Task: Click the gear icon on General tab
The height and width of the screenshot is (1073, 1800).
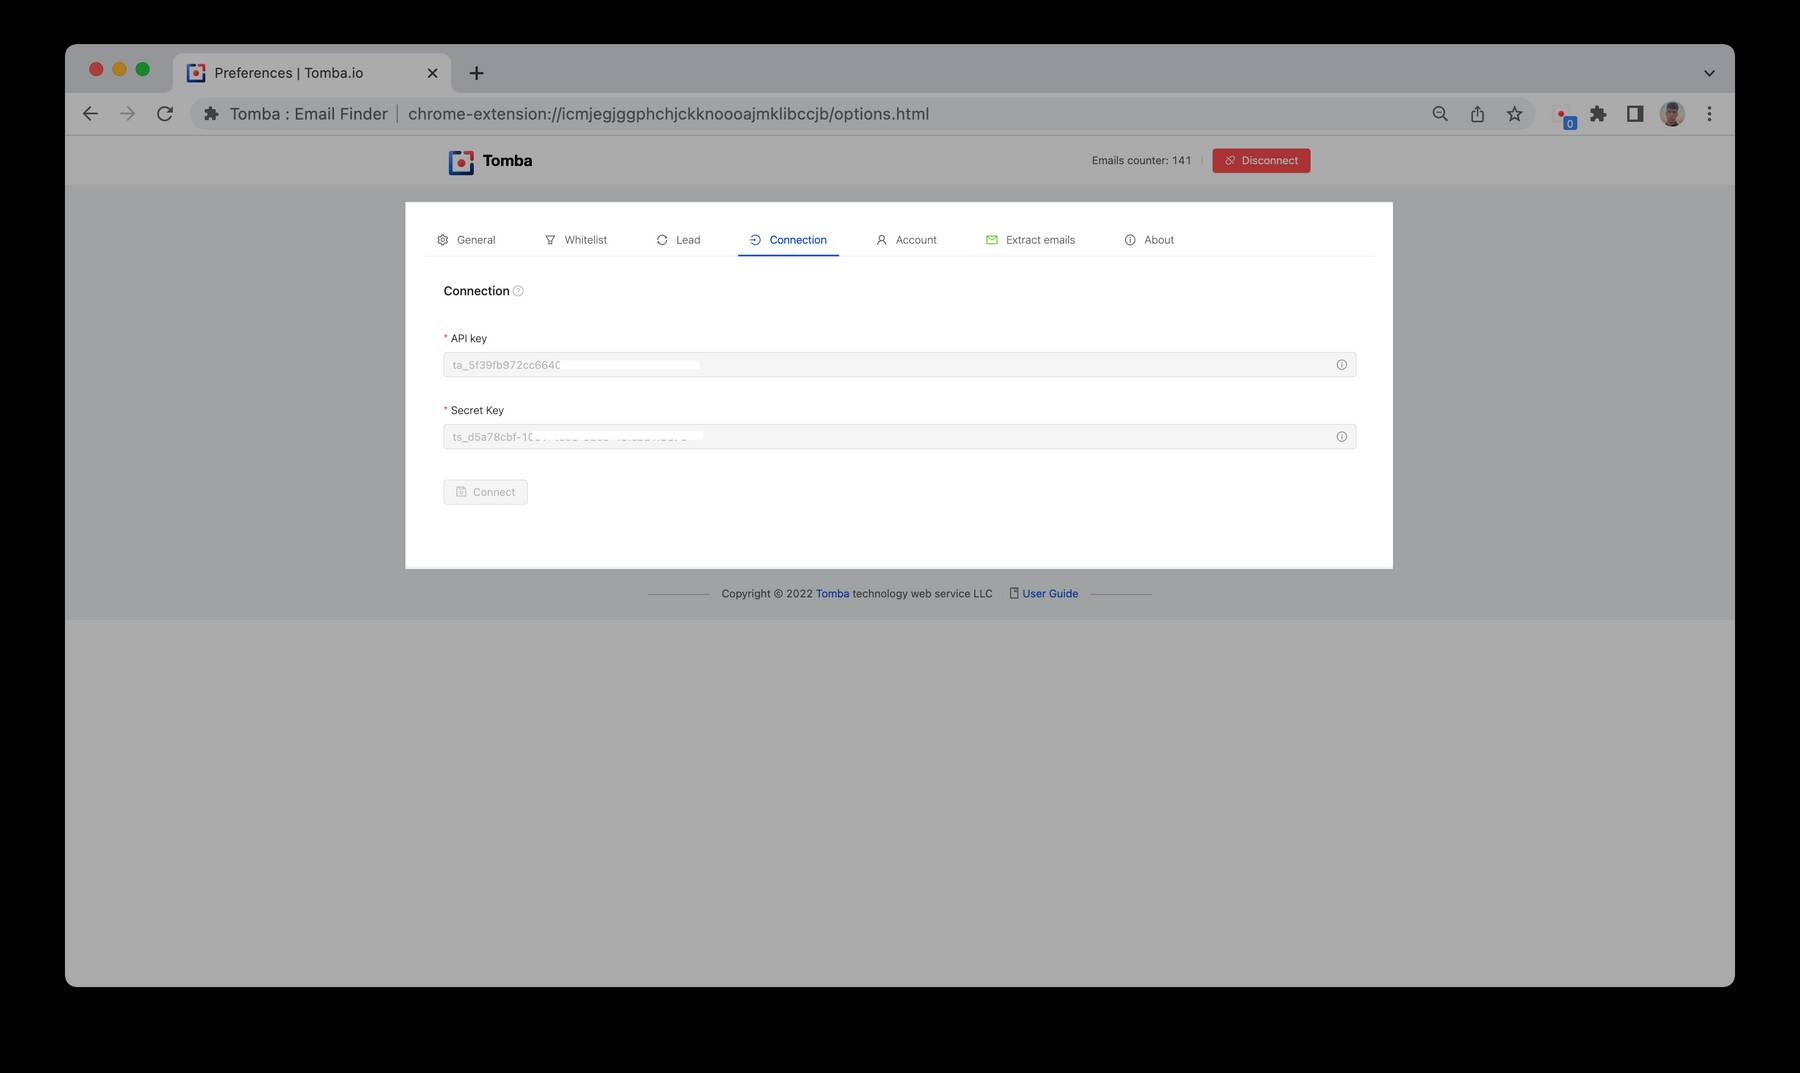Action: (x=442, y=240)
